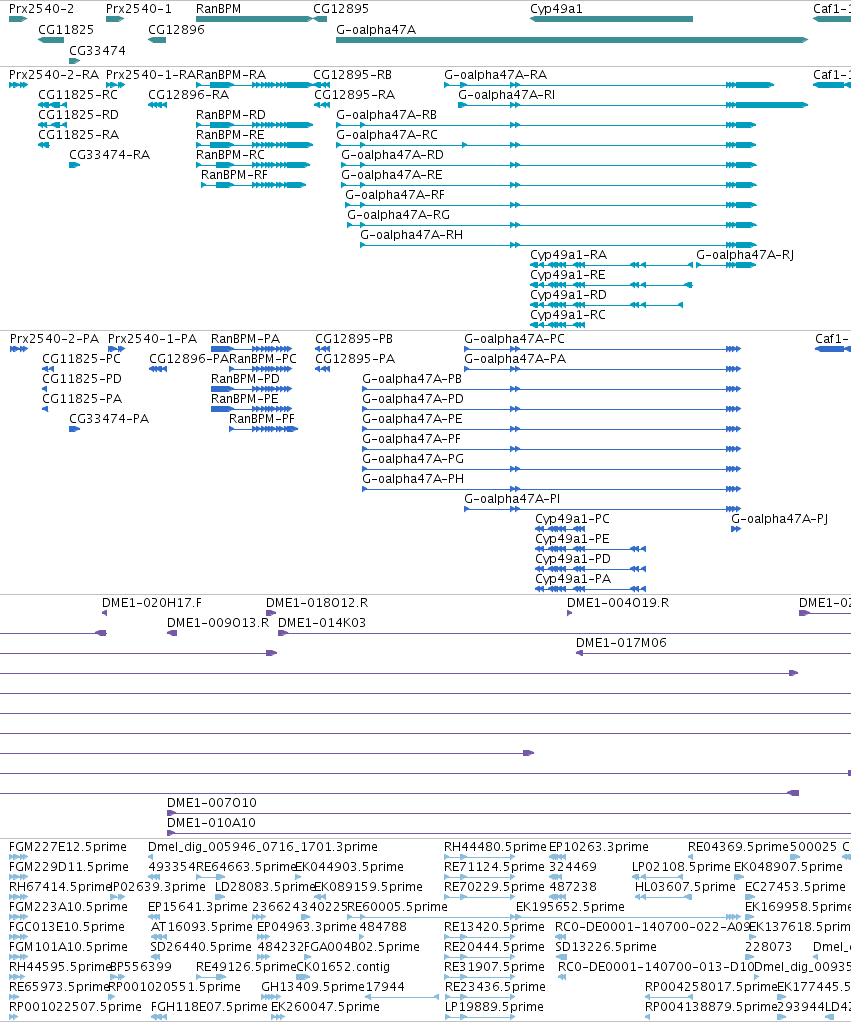Click protein CG33474-PA label
This screenshot has width=851, height=1022.
109,419
